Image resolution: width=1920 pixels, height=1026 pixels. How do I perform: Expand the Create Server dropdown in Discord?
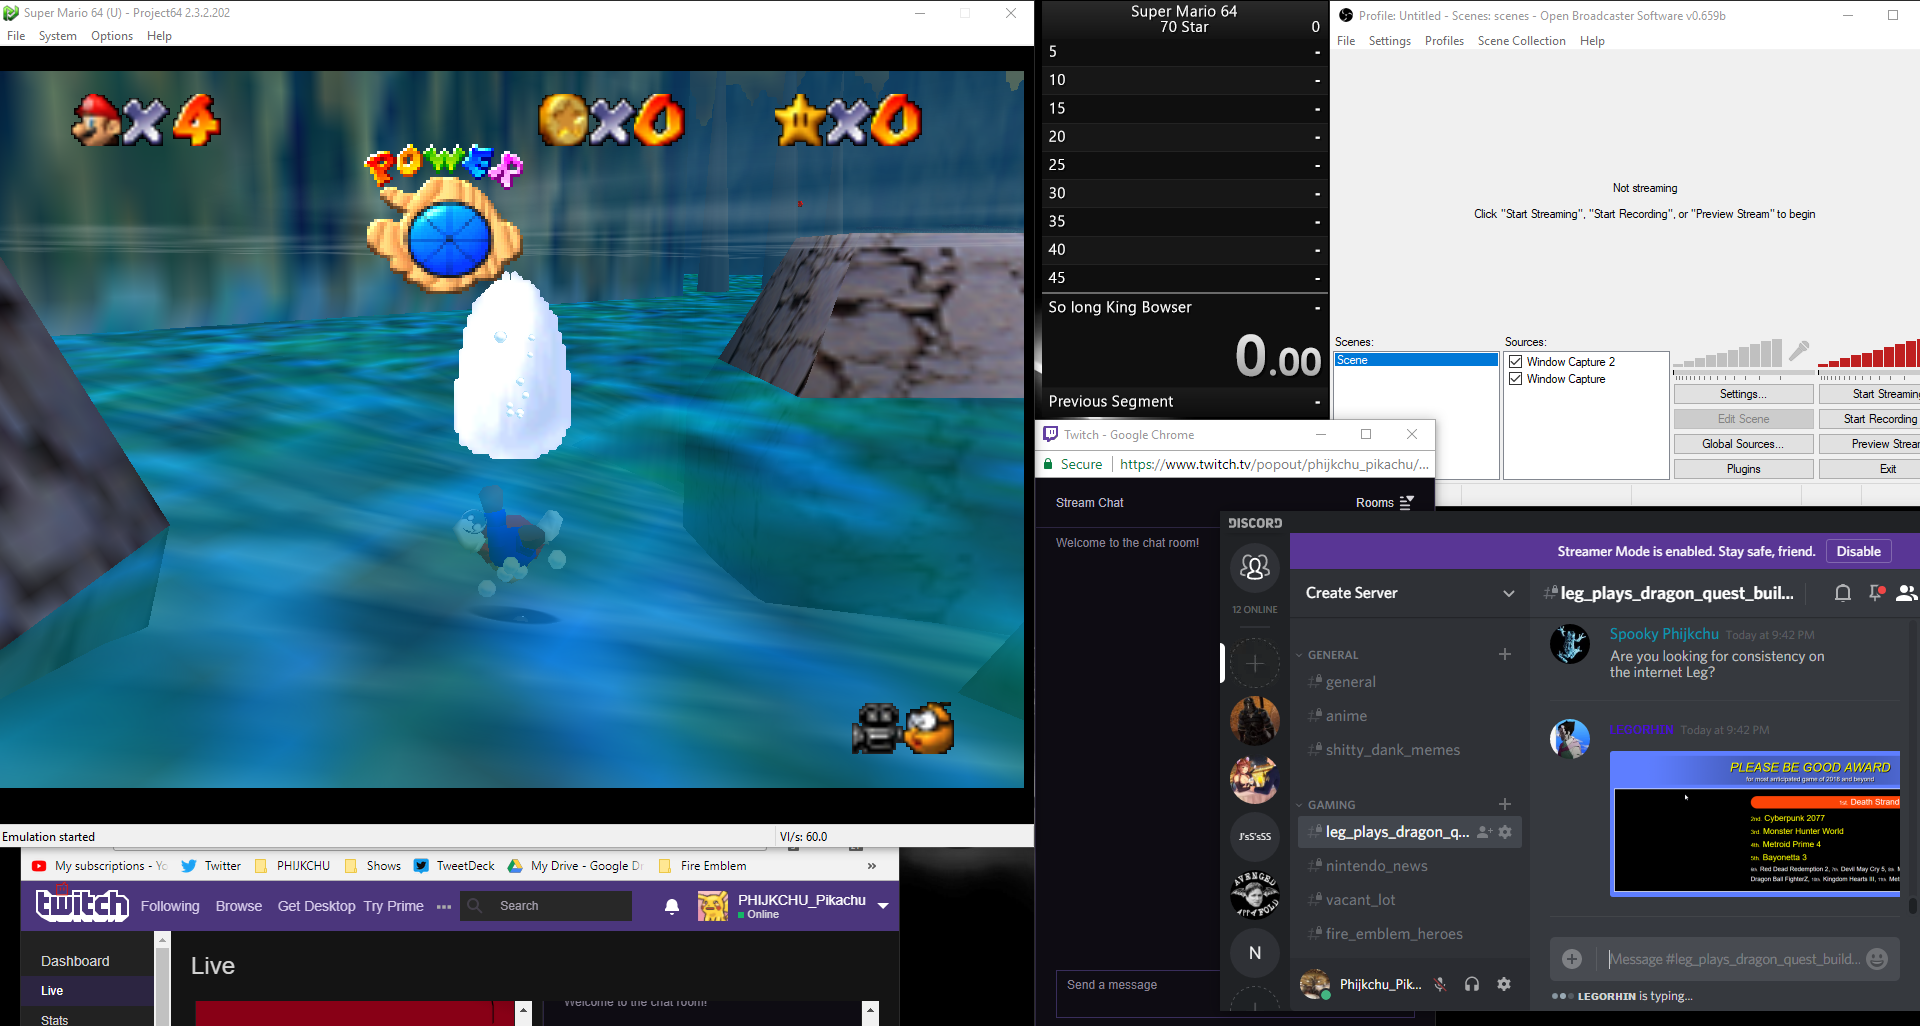pyautogui.click(x=1508, y=593)
